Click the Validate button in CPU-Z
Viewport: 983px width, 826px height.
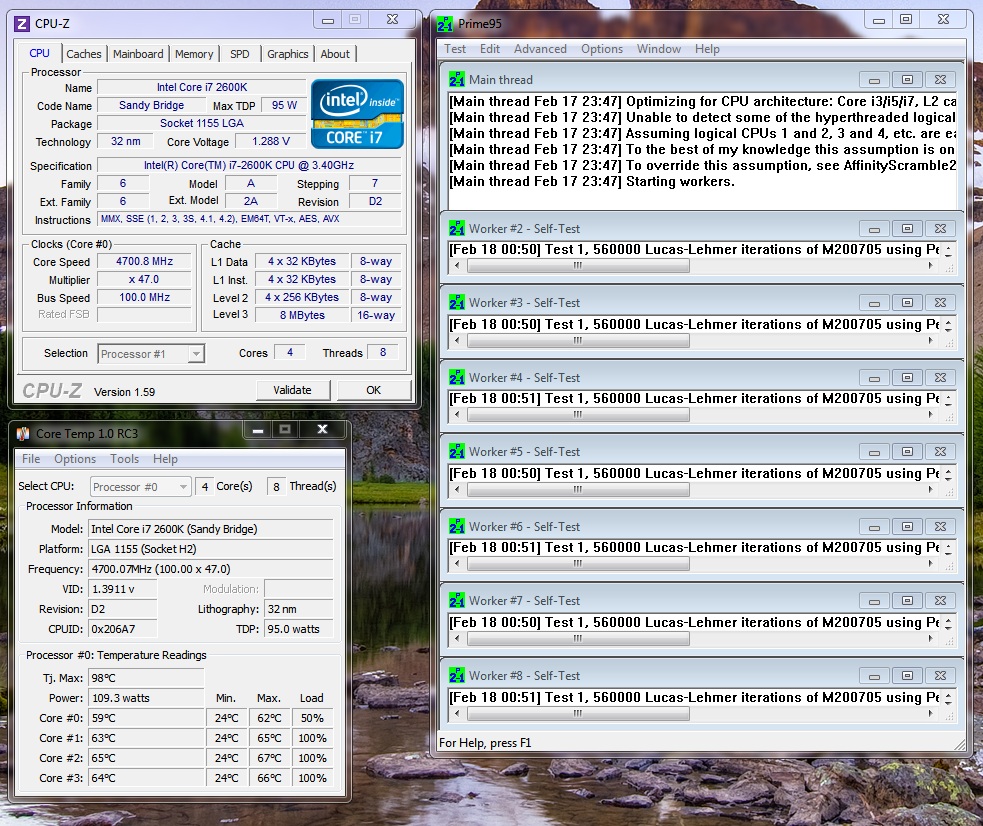point(292,390)
